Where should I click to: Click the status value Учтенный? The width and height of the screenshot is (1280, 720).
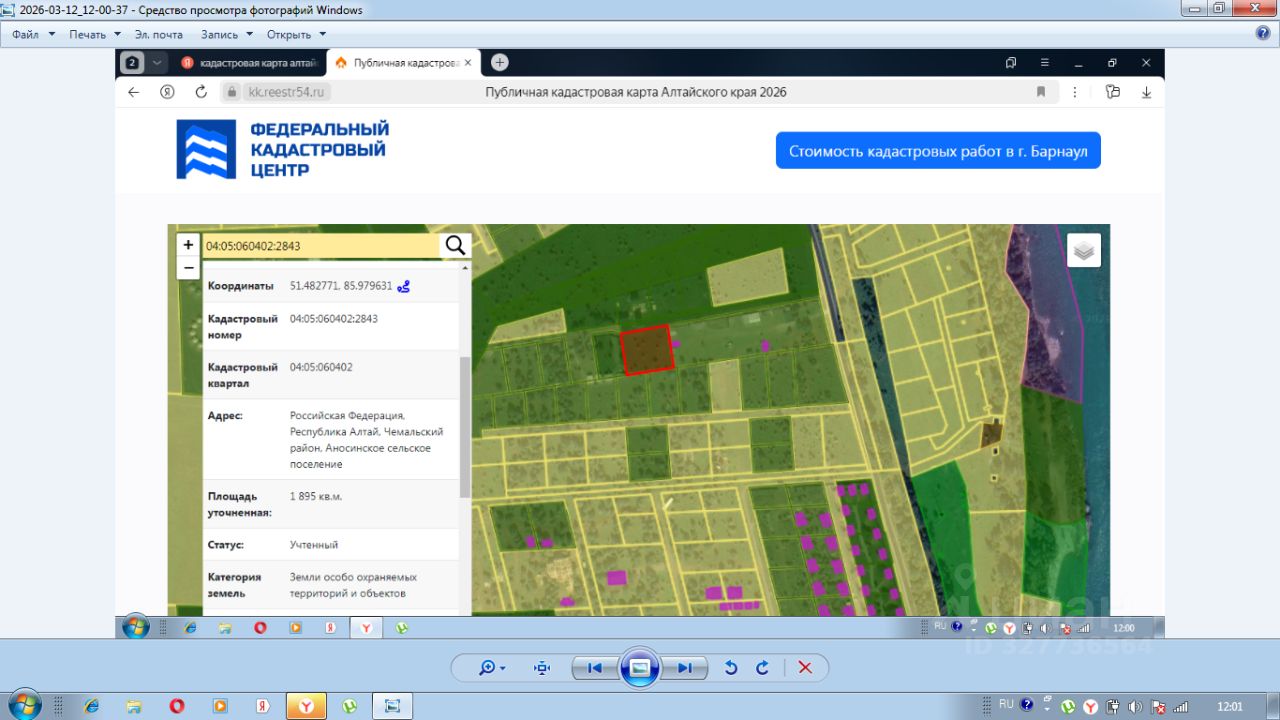[x=314, y=545]
